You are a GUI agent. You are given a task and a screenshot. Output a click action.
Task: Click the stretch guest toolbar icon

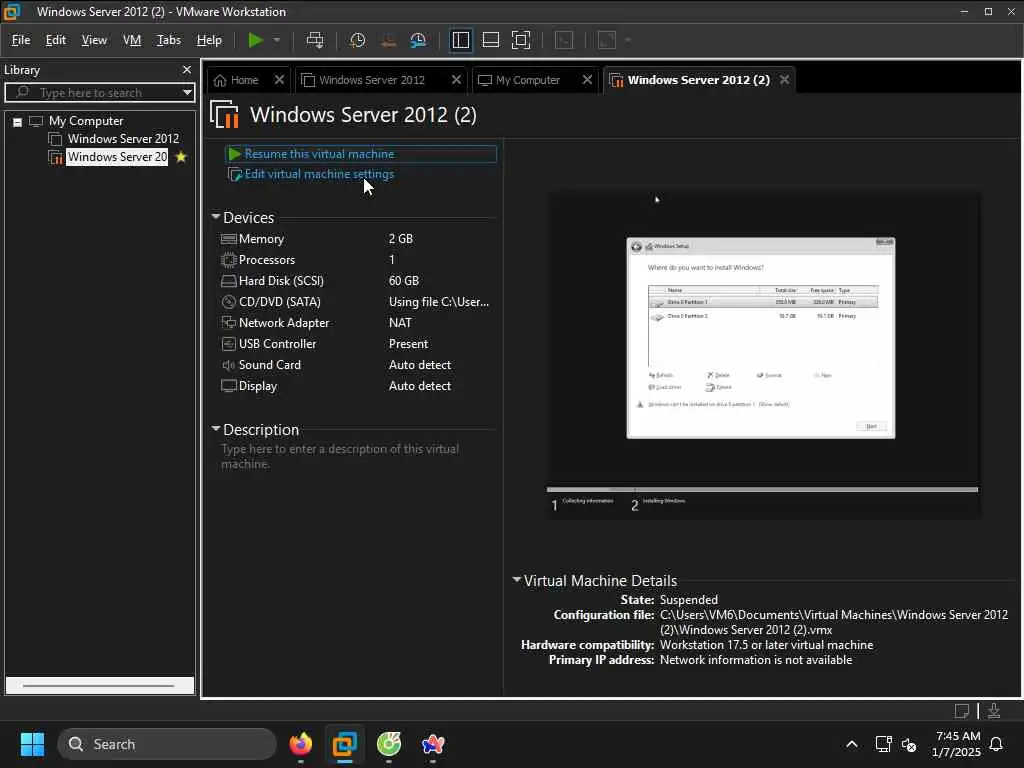click(x=607, y=40)
